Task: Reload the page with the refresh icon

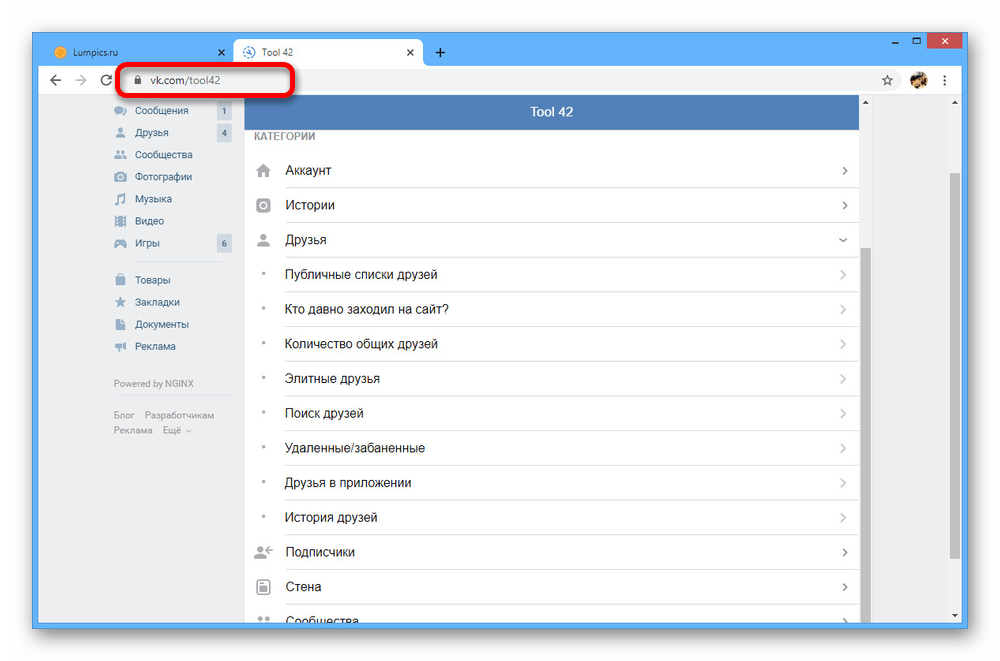Action: [x=107, y=80]
